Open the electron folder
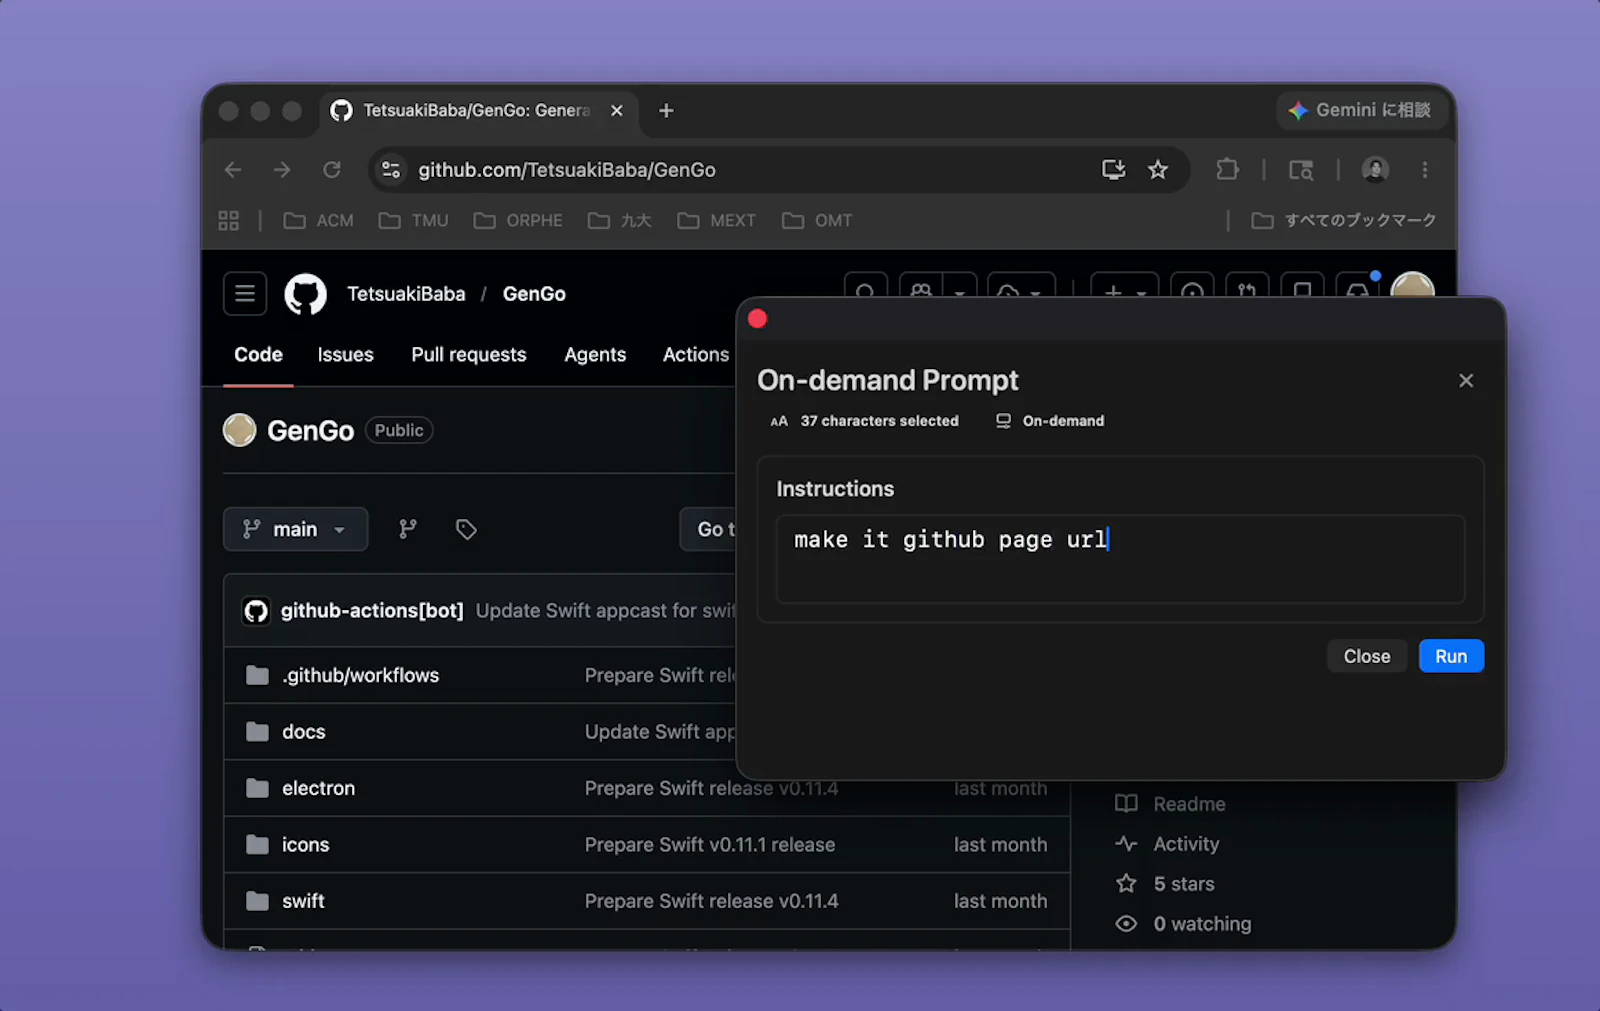This screenshot has width=1600, height=1011. tap(318, 789)
